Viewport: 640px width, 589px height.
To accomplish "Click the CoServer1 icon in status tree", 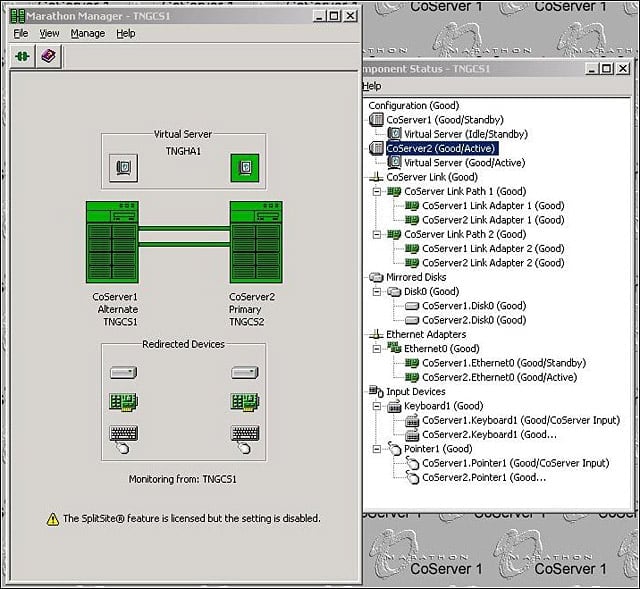I will point(376,120).
